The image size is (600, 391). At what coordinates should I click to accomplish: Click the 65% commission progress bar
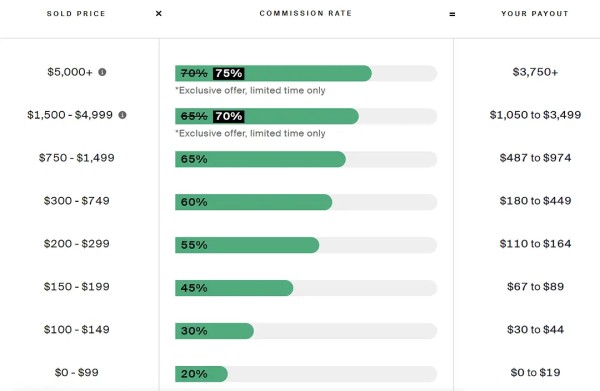pyautogui.click(x=306, y=159)
